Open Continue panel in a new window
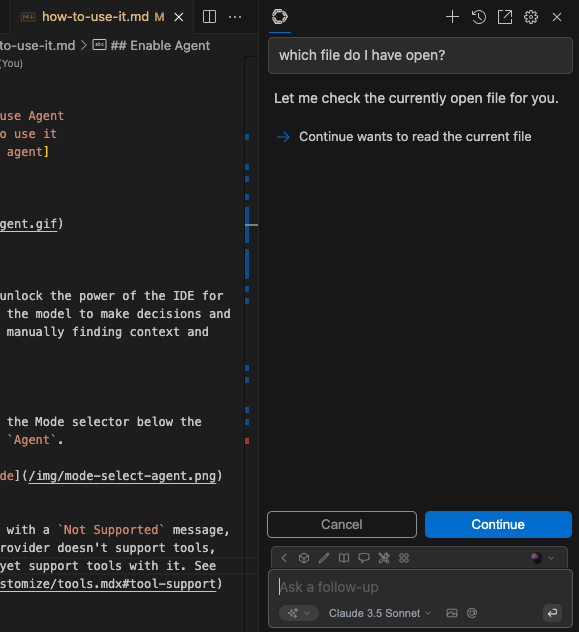579x632 pixels. click(505, 17)
